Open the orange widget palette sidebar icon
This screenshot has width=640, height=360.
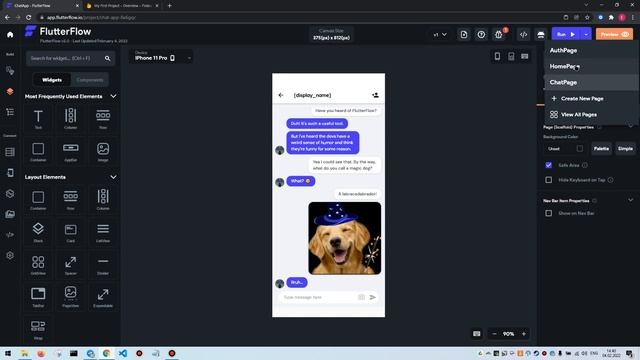10,91
